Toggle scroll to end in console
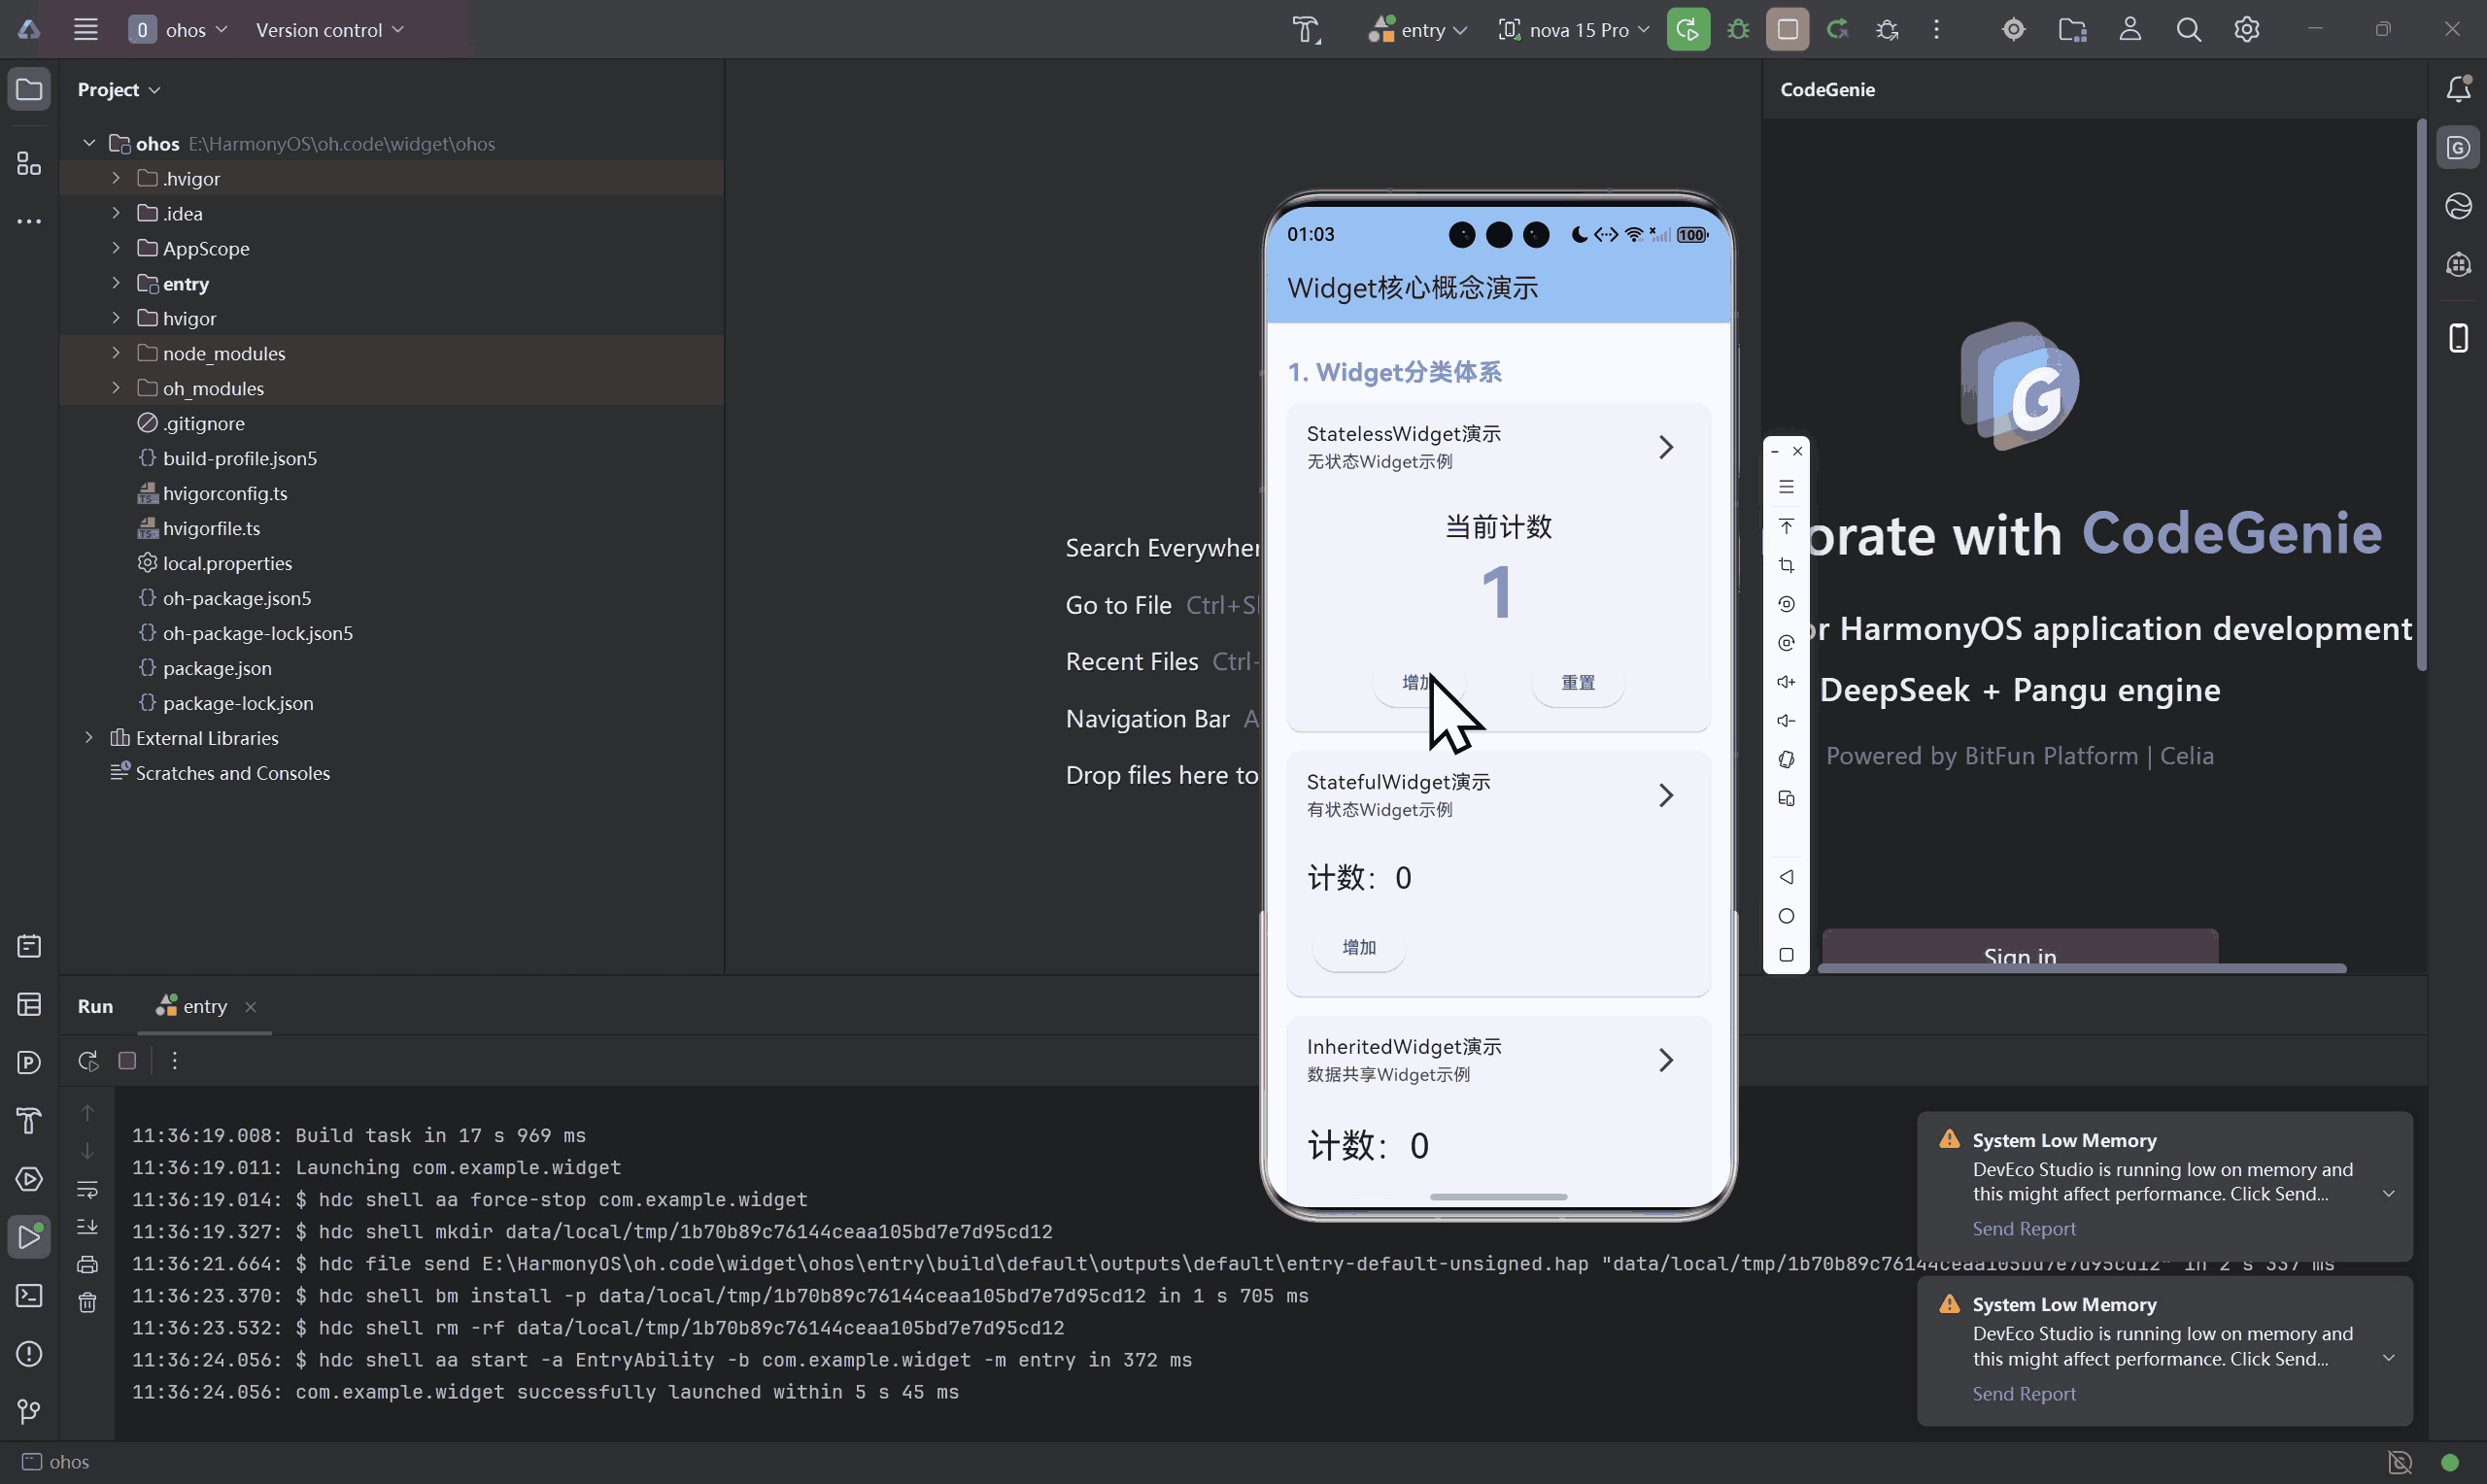This screenshot has width=2487, height=1484. 88,1227
